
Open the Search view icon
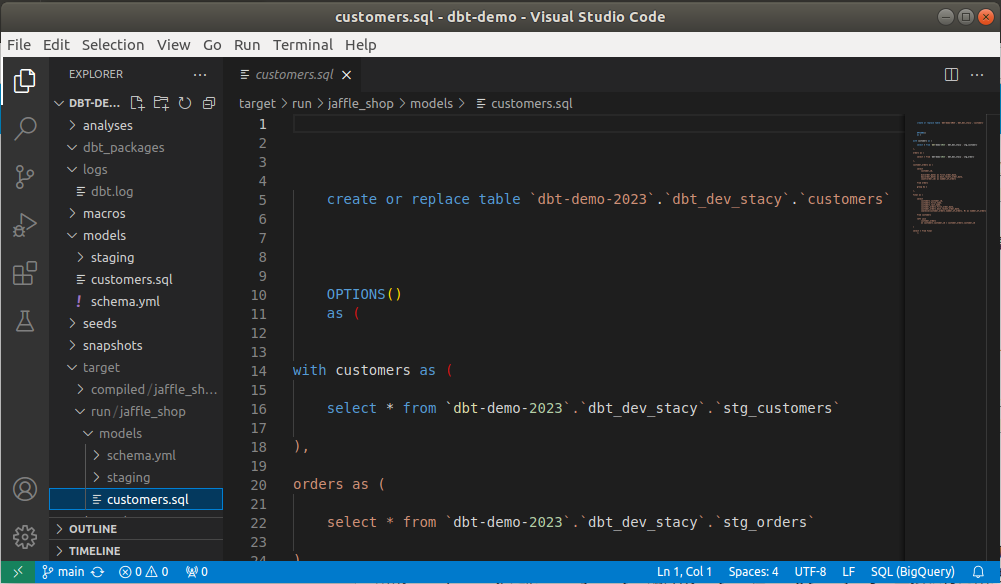click(x=24, y=128)
